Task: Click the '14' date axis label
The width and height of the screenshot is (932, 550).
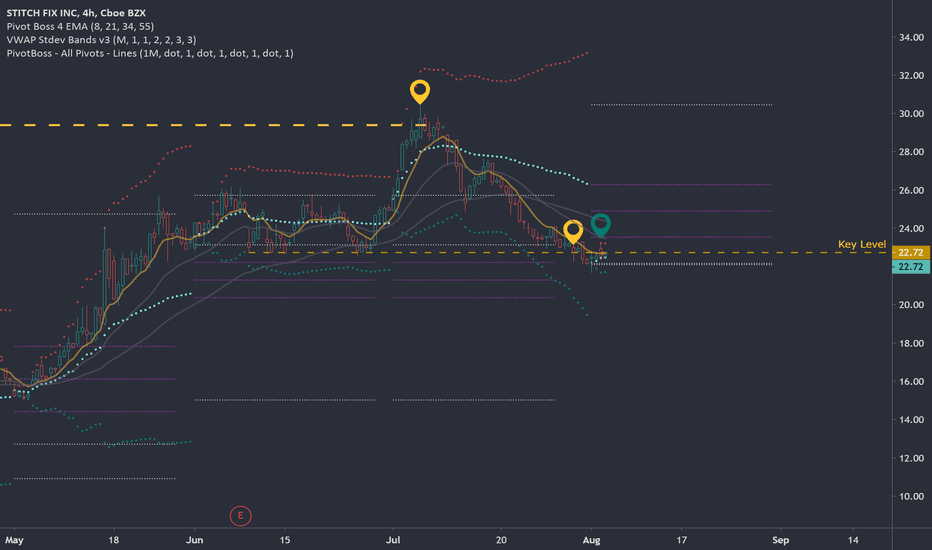Action: pos(853,540)
